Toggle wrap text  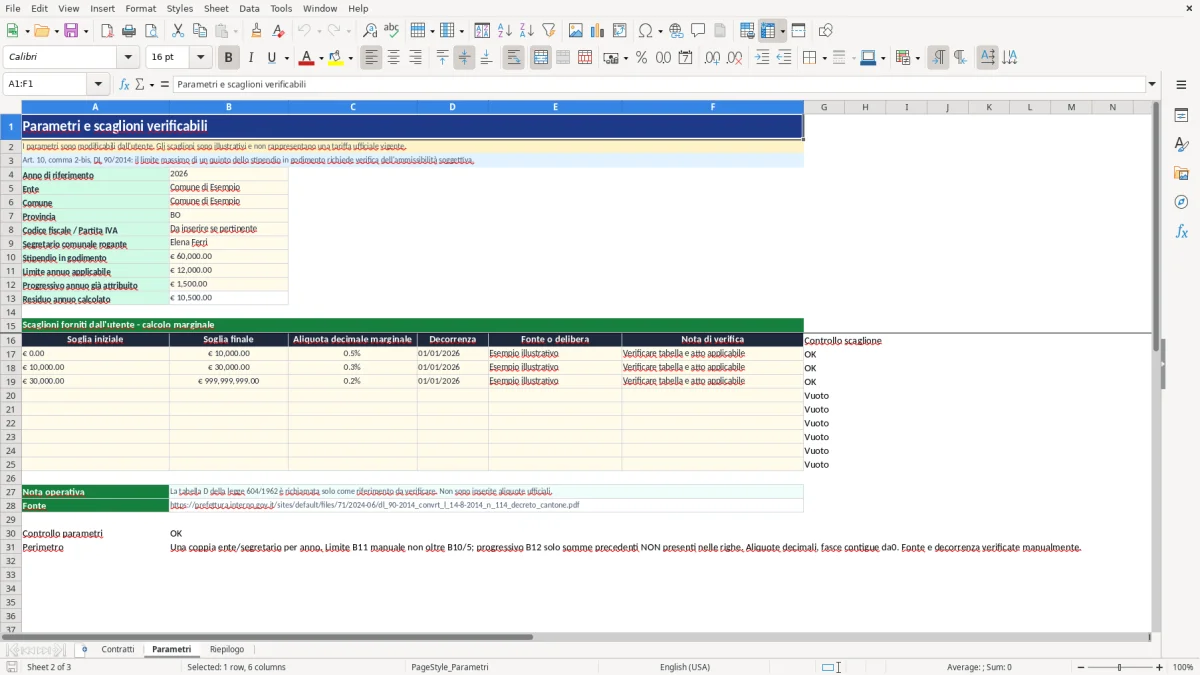(513, 58)
